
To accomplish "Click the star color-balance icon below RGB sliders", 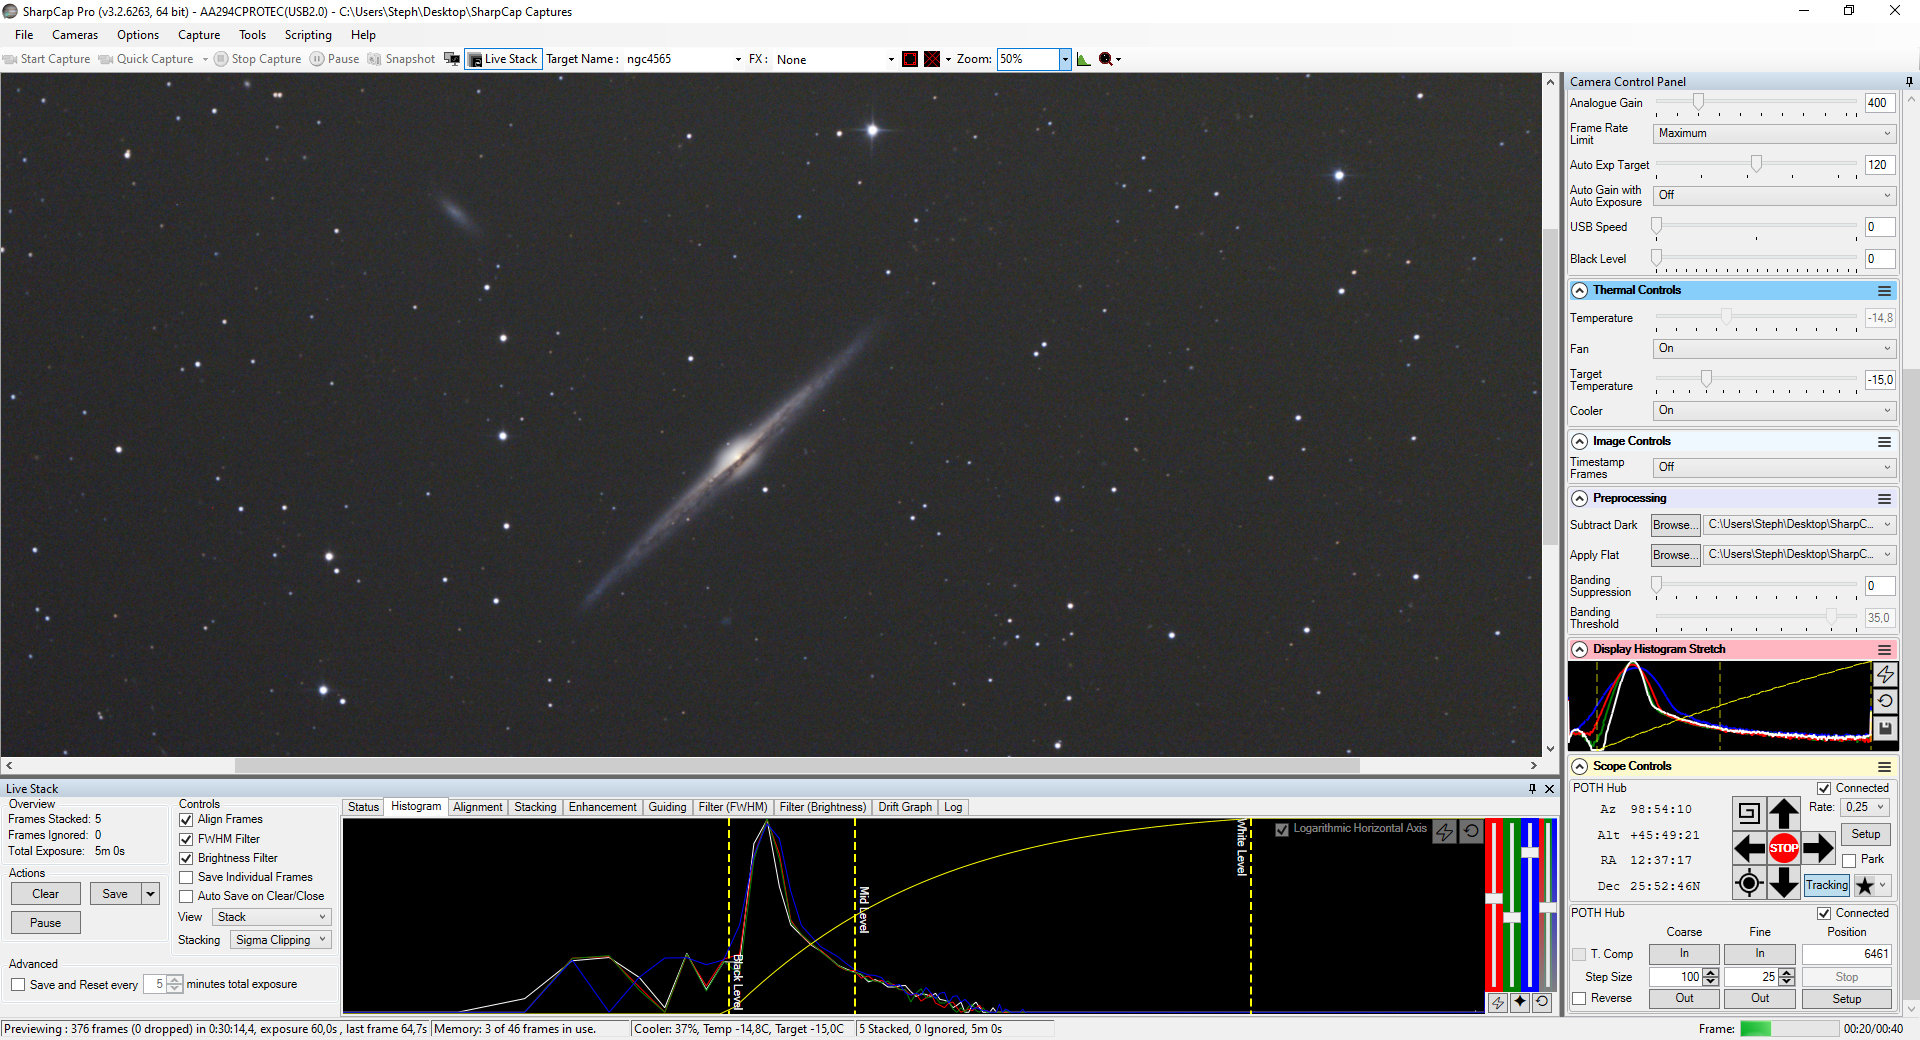I will [x=1520, y=1002].
